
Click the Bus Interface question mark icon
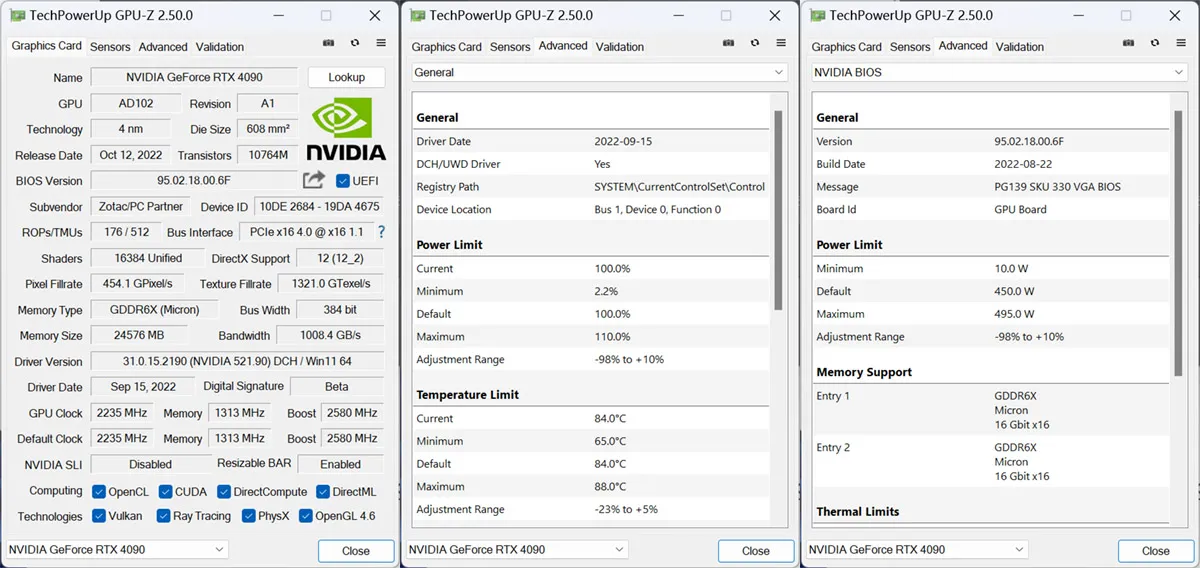(x=381, y=232)
